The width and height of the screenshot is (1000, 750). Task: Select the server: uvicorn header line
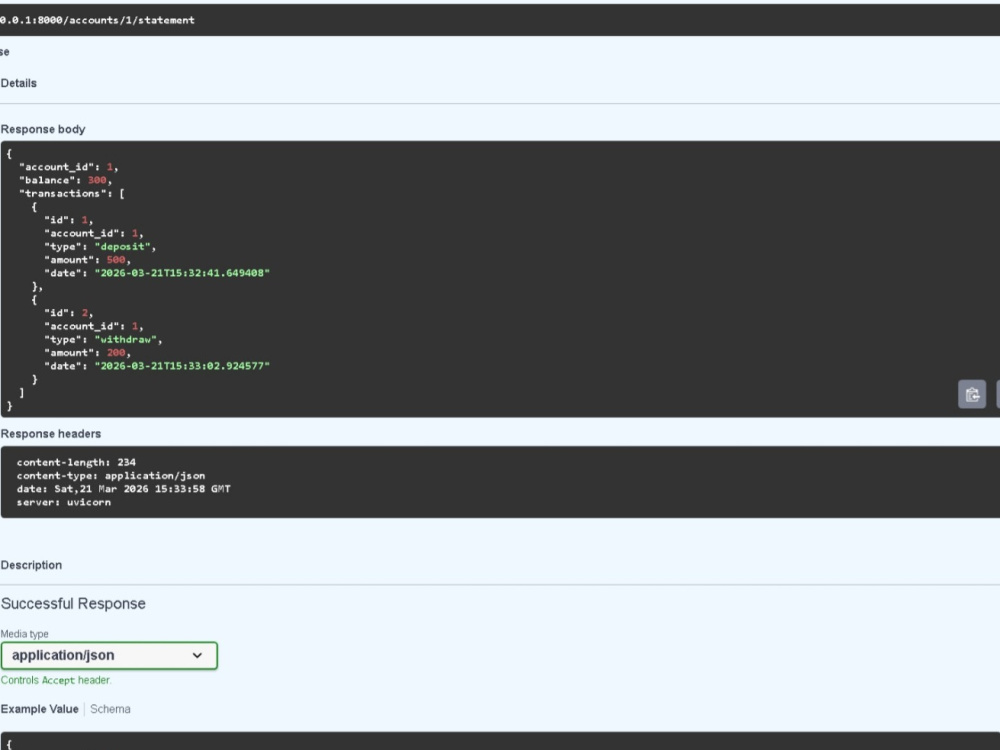64,503
